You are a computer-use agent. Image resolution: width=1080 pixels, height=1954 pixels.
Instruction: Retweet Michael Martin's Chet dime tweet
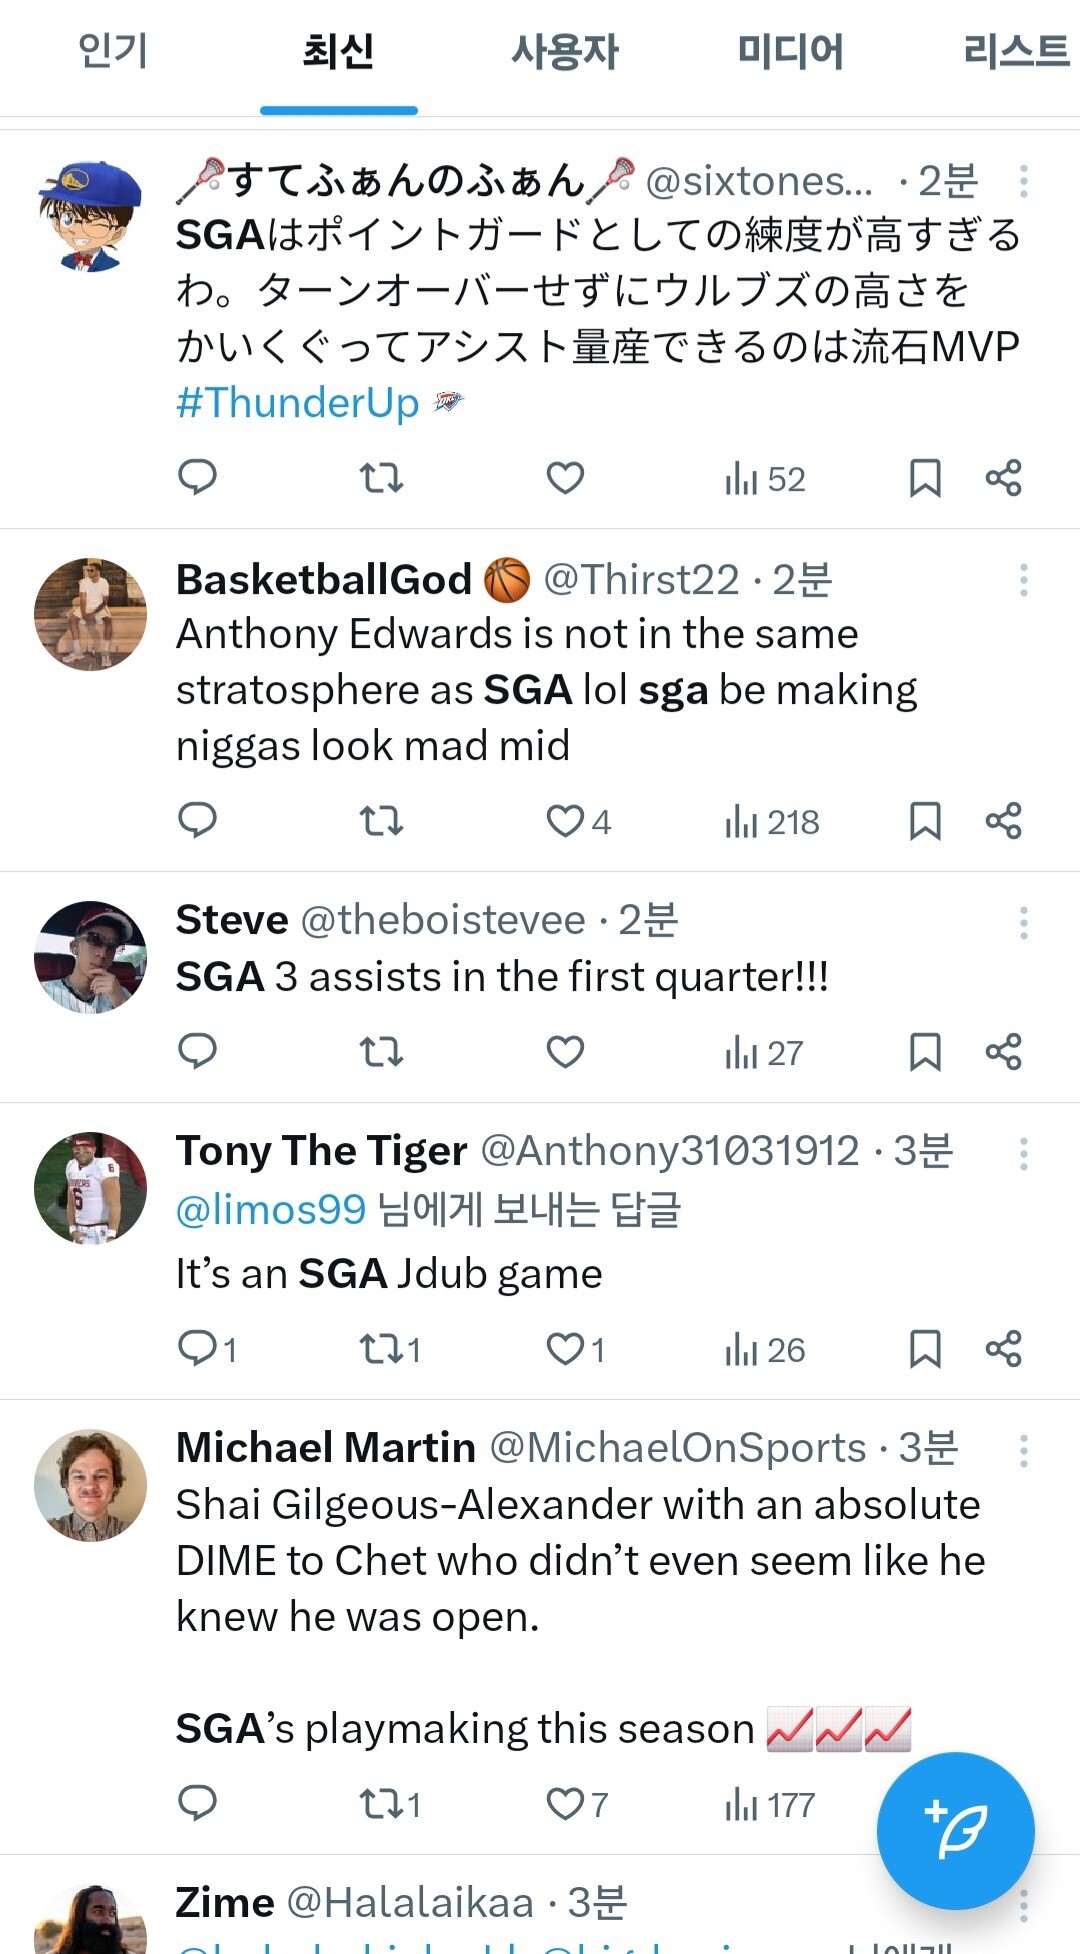point(381,1804)
